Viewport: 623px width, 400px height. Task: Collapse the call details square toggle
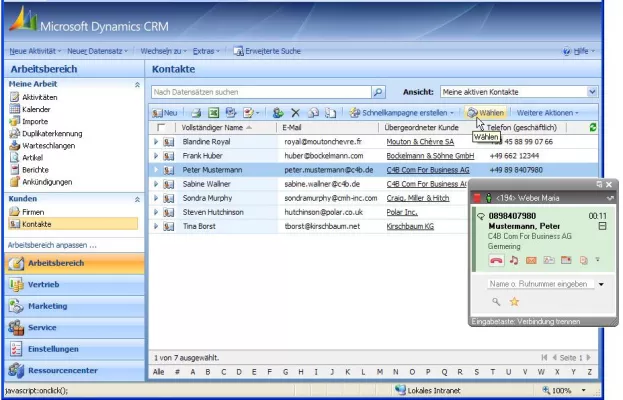[602, 226]
